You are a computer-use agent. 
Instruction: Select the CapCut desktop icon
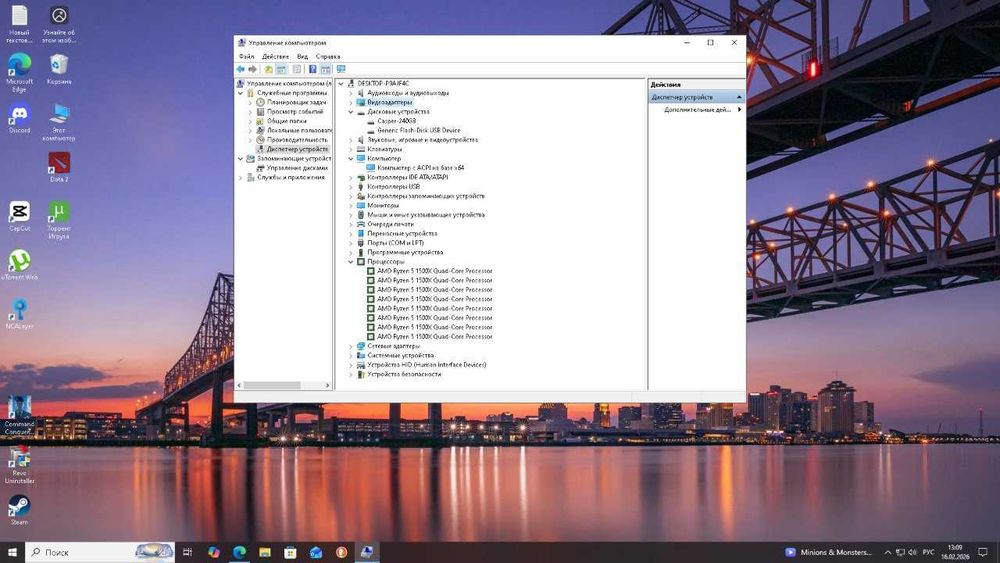(x=19, y=212)
